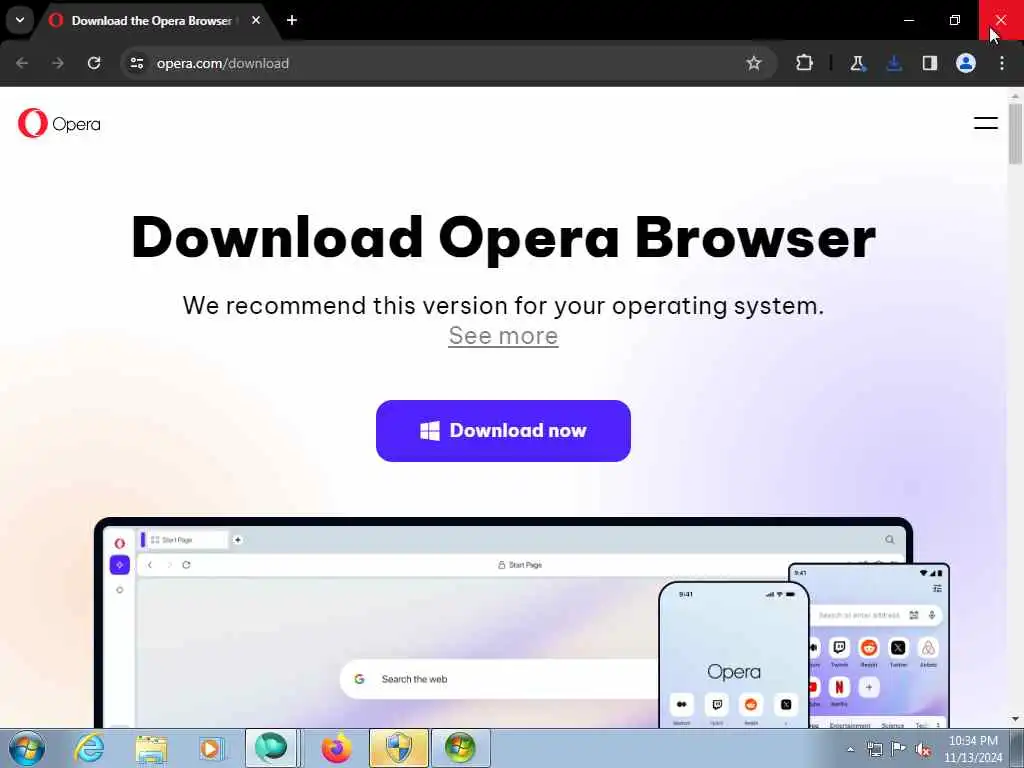Click the page's vertical scrollbar thumb
Image resolution: width=1024 pixels, height=768 pixels.
coord(1015,134)
